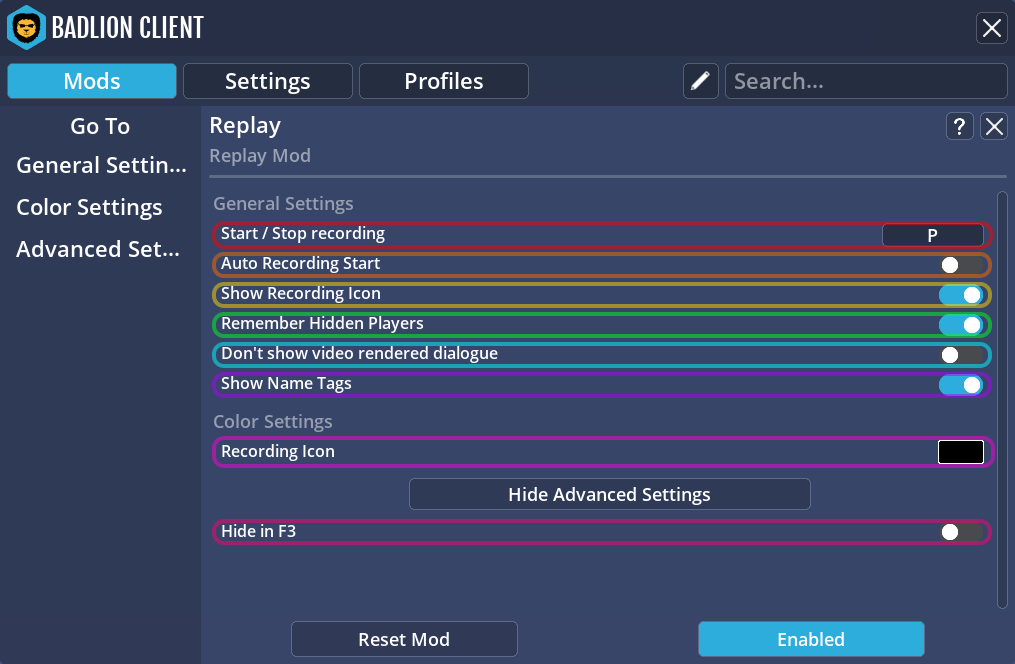The image size is (1015, 664).
Task: Disable Show Name Tags toggle
Action: click(961, 385)
